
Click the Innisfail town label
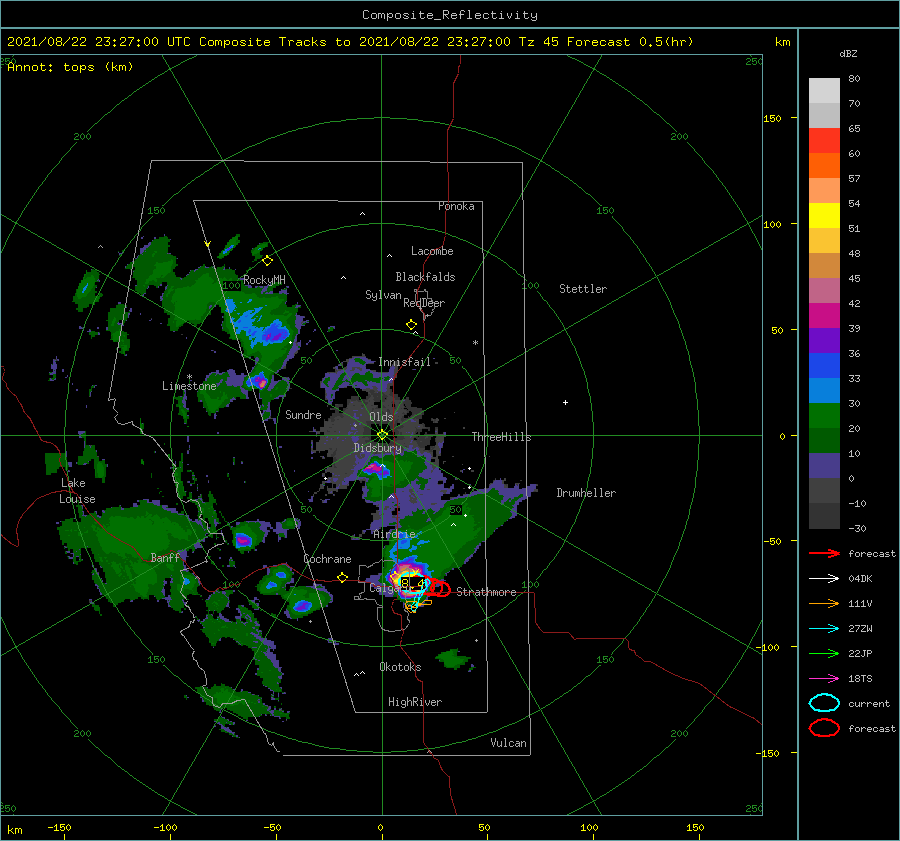404,362
